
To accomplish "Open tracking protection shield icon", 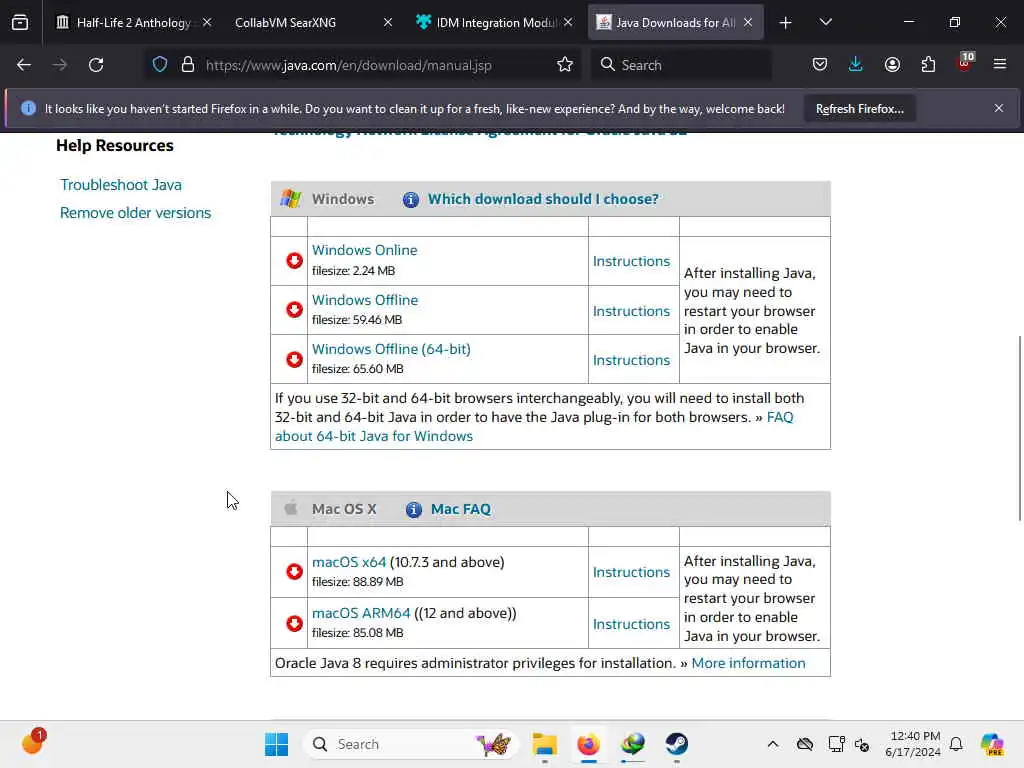I will 160,65.
